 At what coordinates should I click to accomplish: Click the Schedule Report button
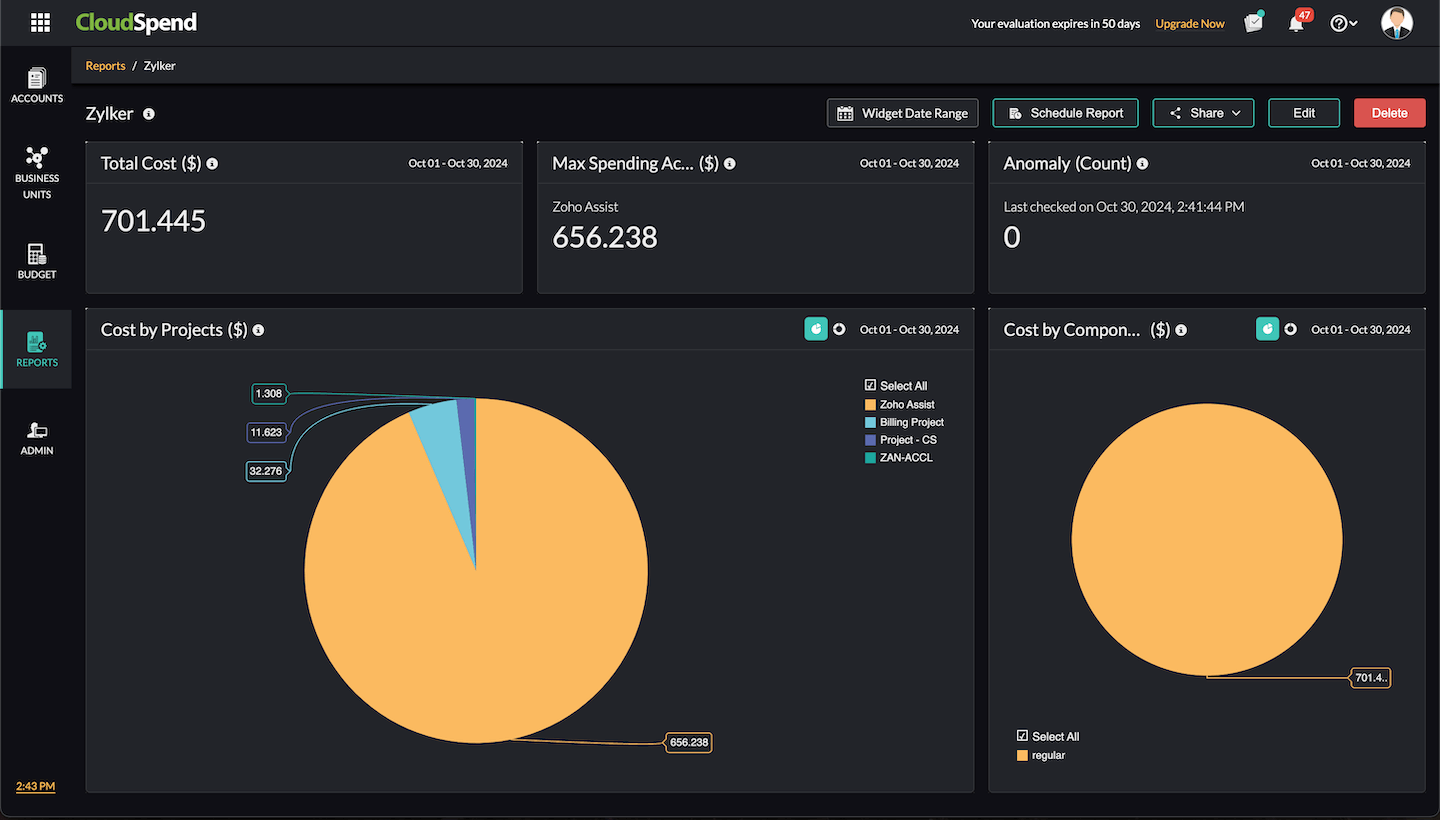(x=1065, y=113)
